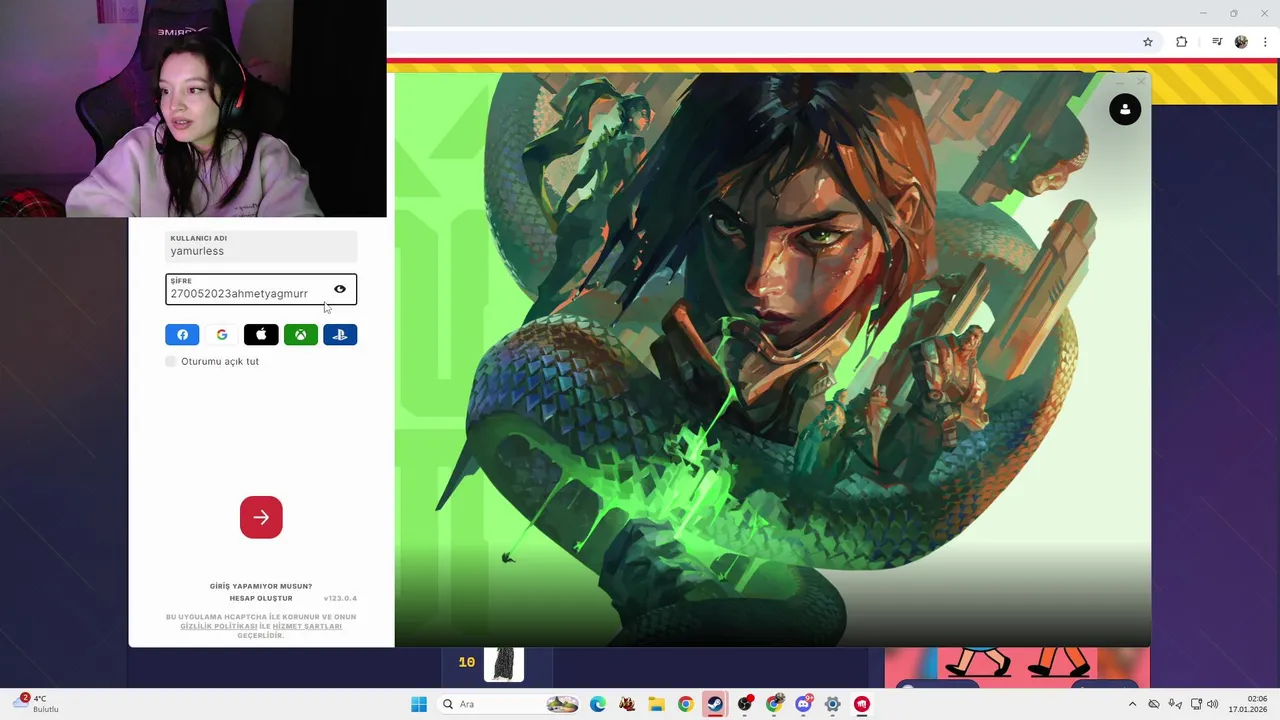Click version text v123.0.4
The image size is (1280, 720).
340,598
